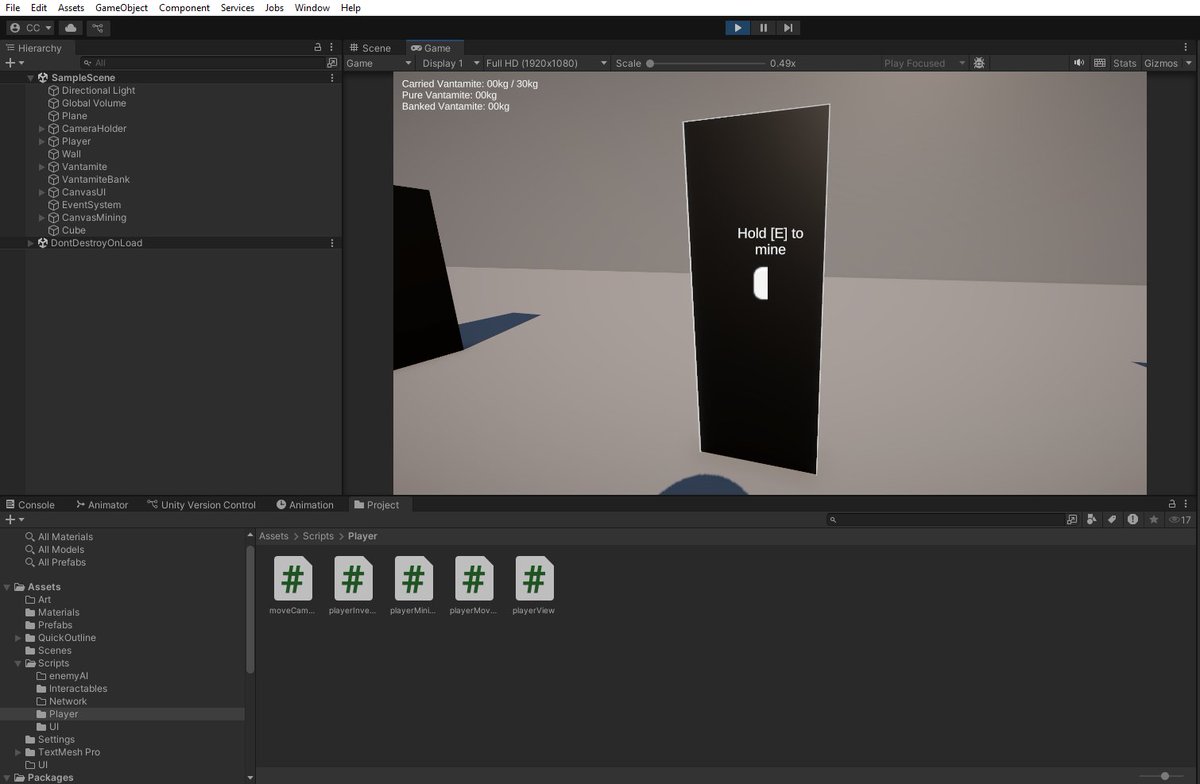Expand DontDestroyOnLoad scene
1200x784 pixels.
[30, 243]
